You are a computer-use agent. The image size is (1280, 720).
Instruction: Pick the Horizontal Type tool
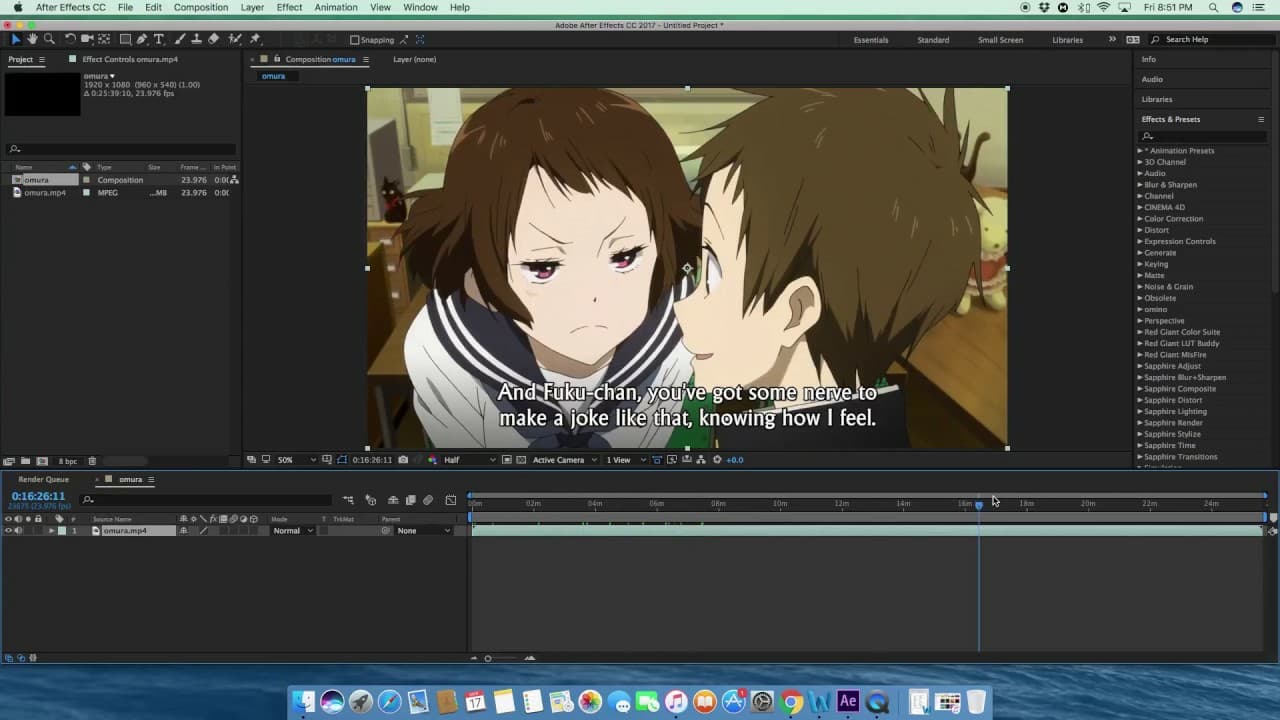click(x=159, y=39)
